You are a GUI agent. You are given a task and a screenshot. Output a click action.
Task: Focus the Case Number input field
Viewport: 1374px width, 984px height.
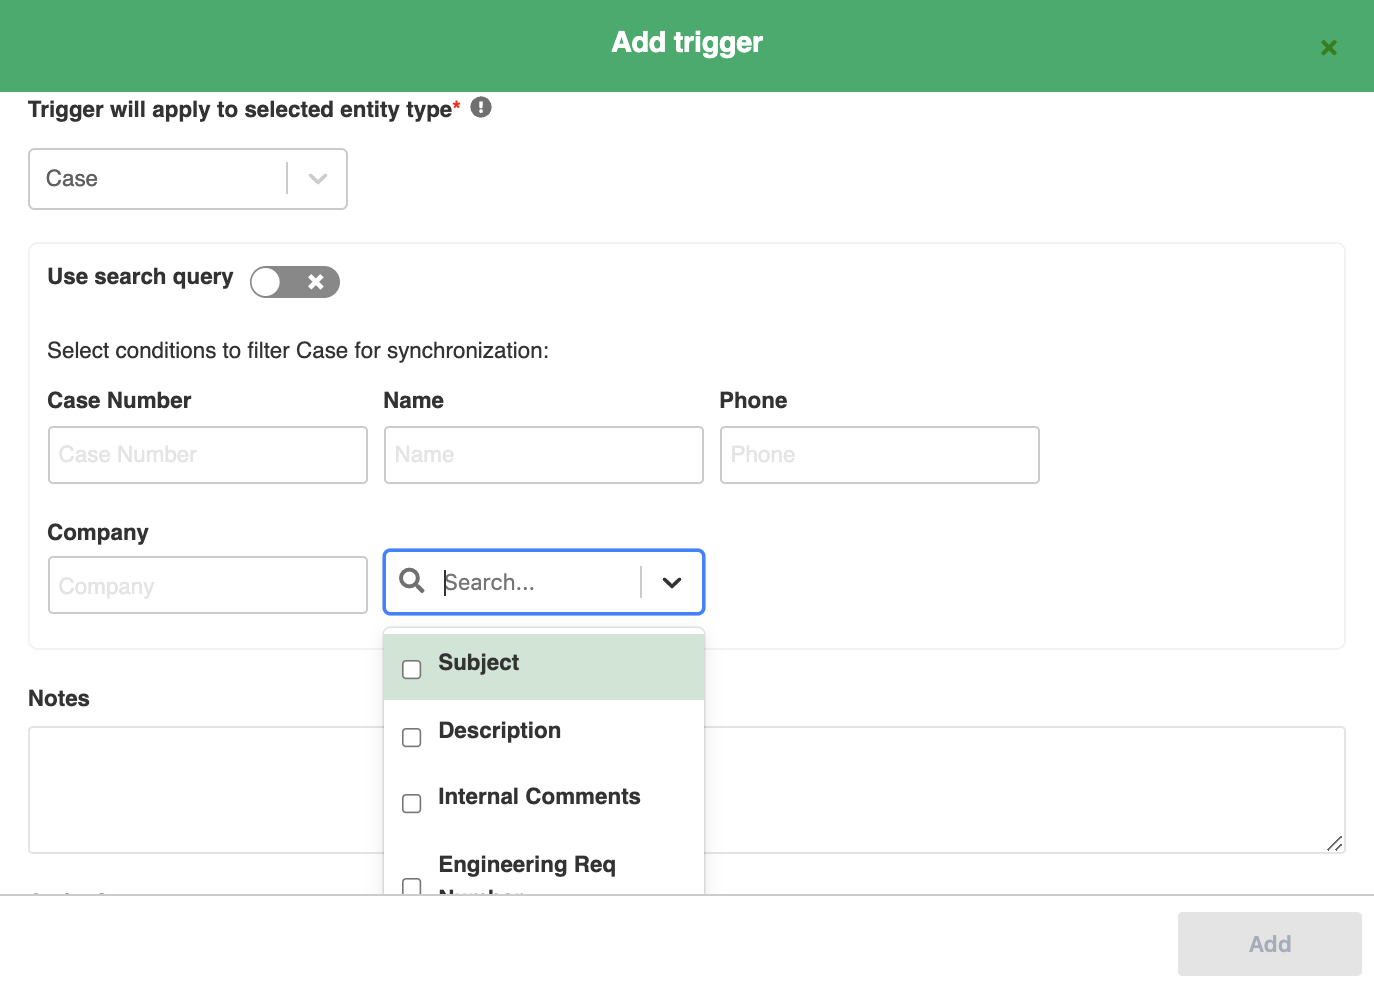click(208, 455)
